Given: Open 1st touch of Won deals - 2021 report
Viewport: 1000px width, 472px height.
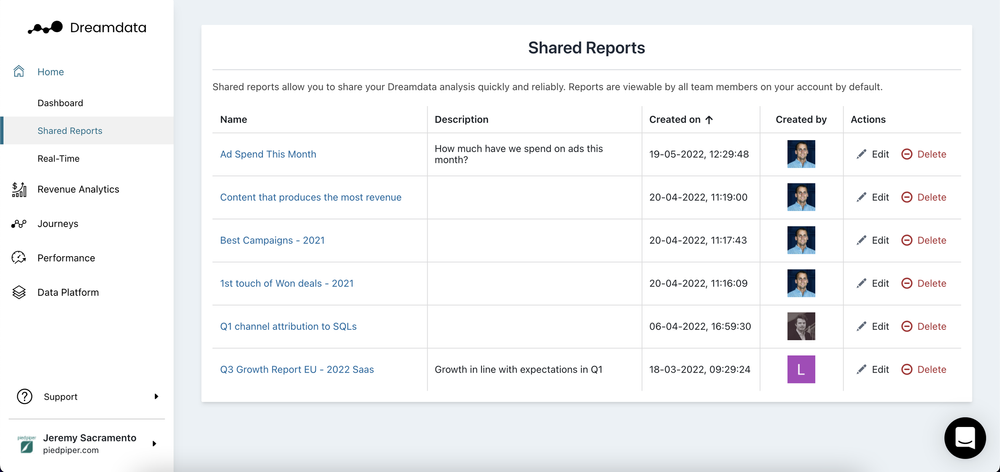Looking at the screenshot, I should tap(286, 283).
